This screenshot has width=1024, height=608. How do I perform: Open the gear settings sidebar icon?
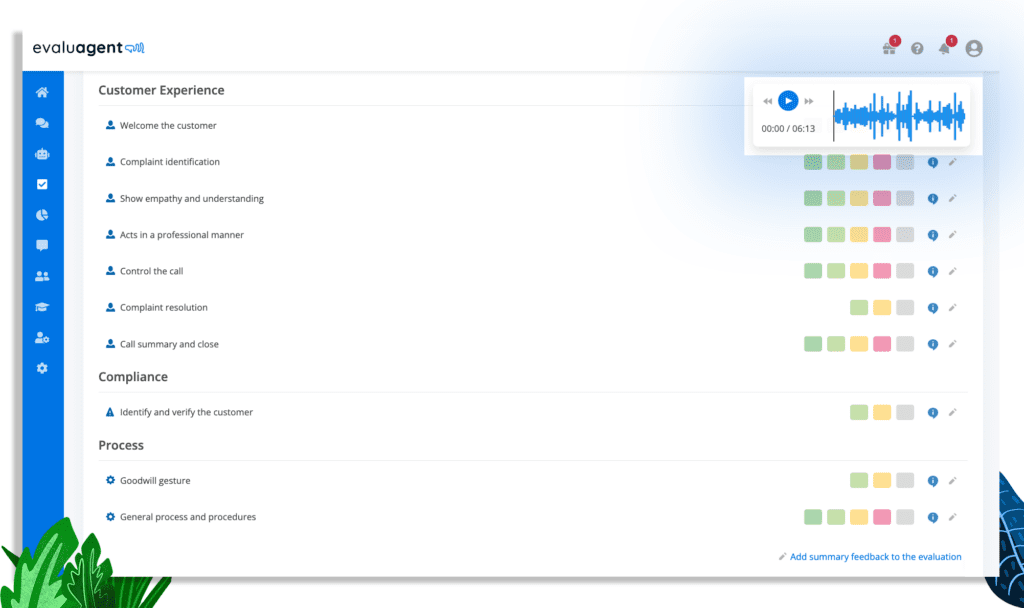[x=42, y=368]
